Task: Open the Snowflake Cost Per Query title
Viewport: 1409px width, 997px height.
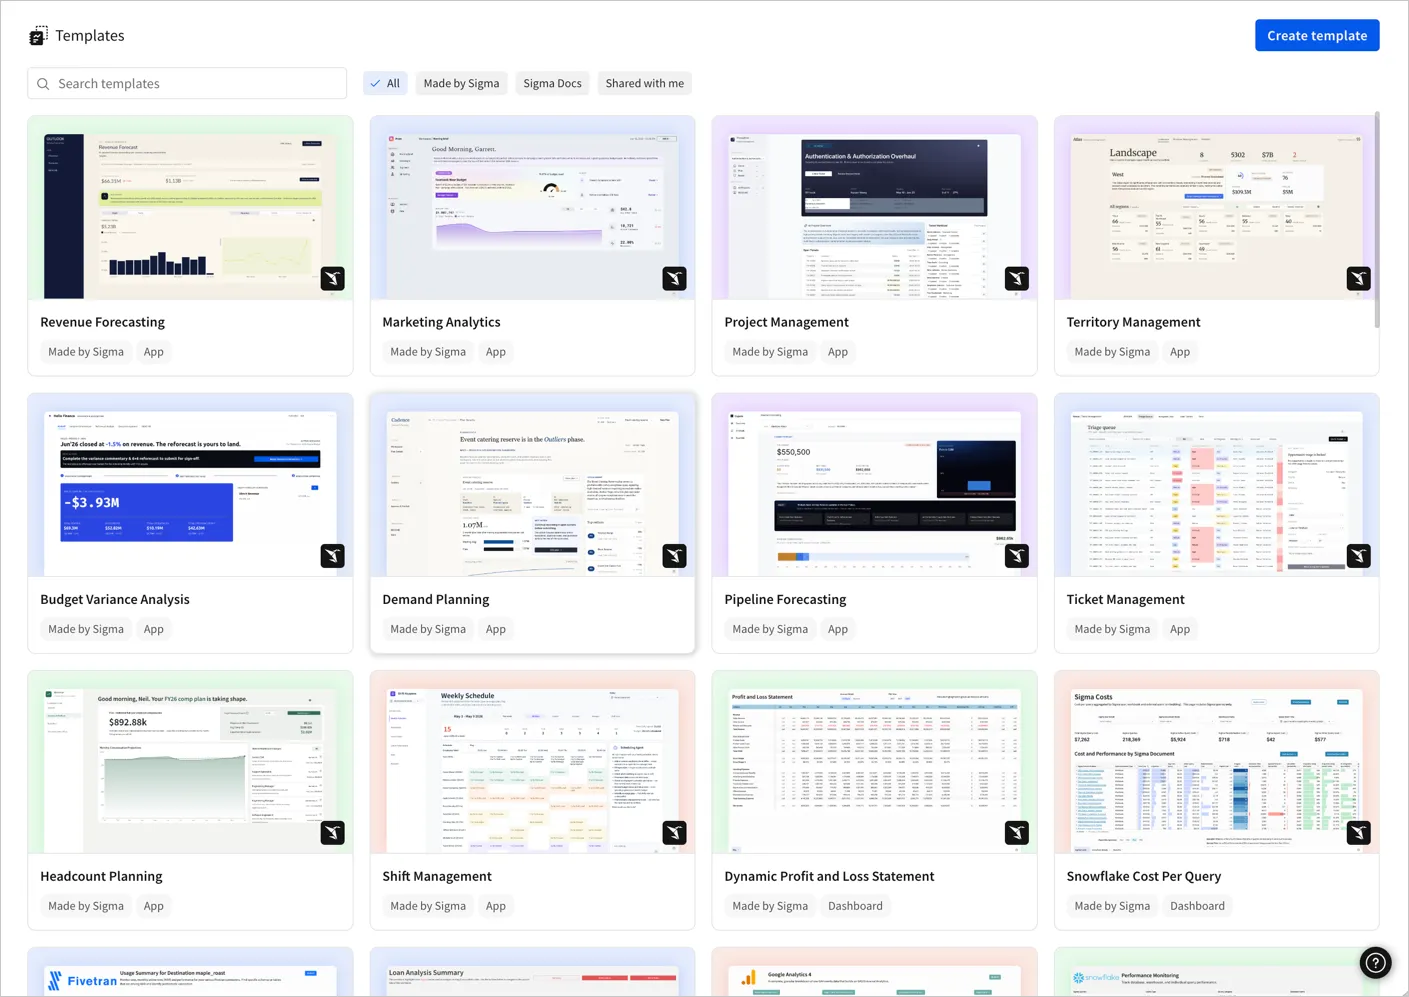Action: click(x=1144, y=876)
